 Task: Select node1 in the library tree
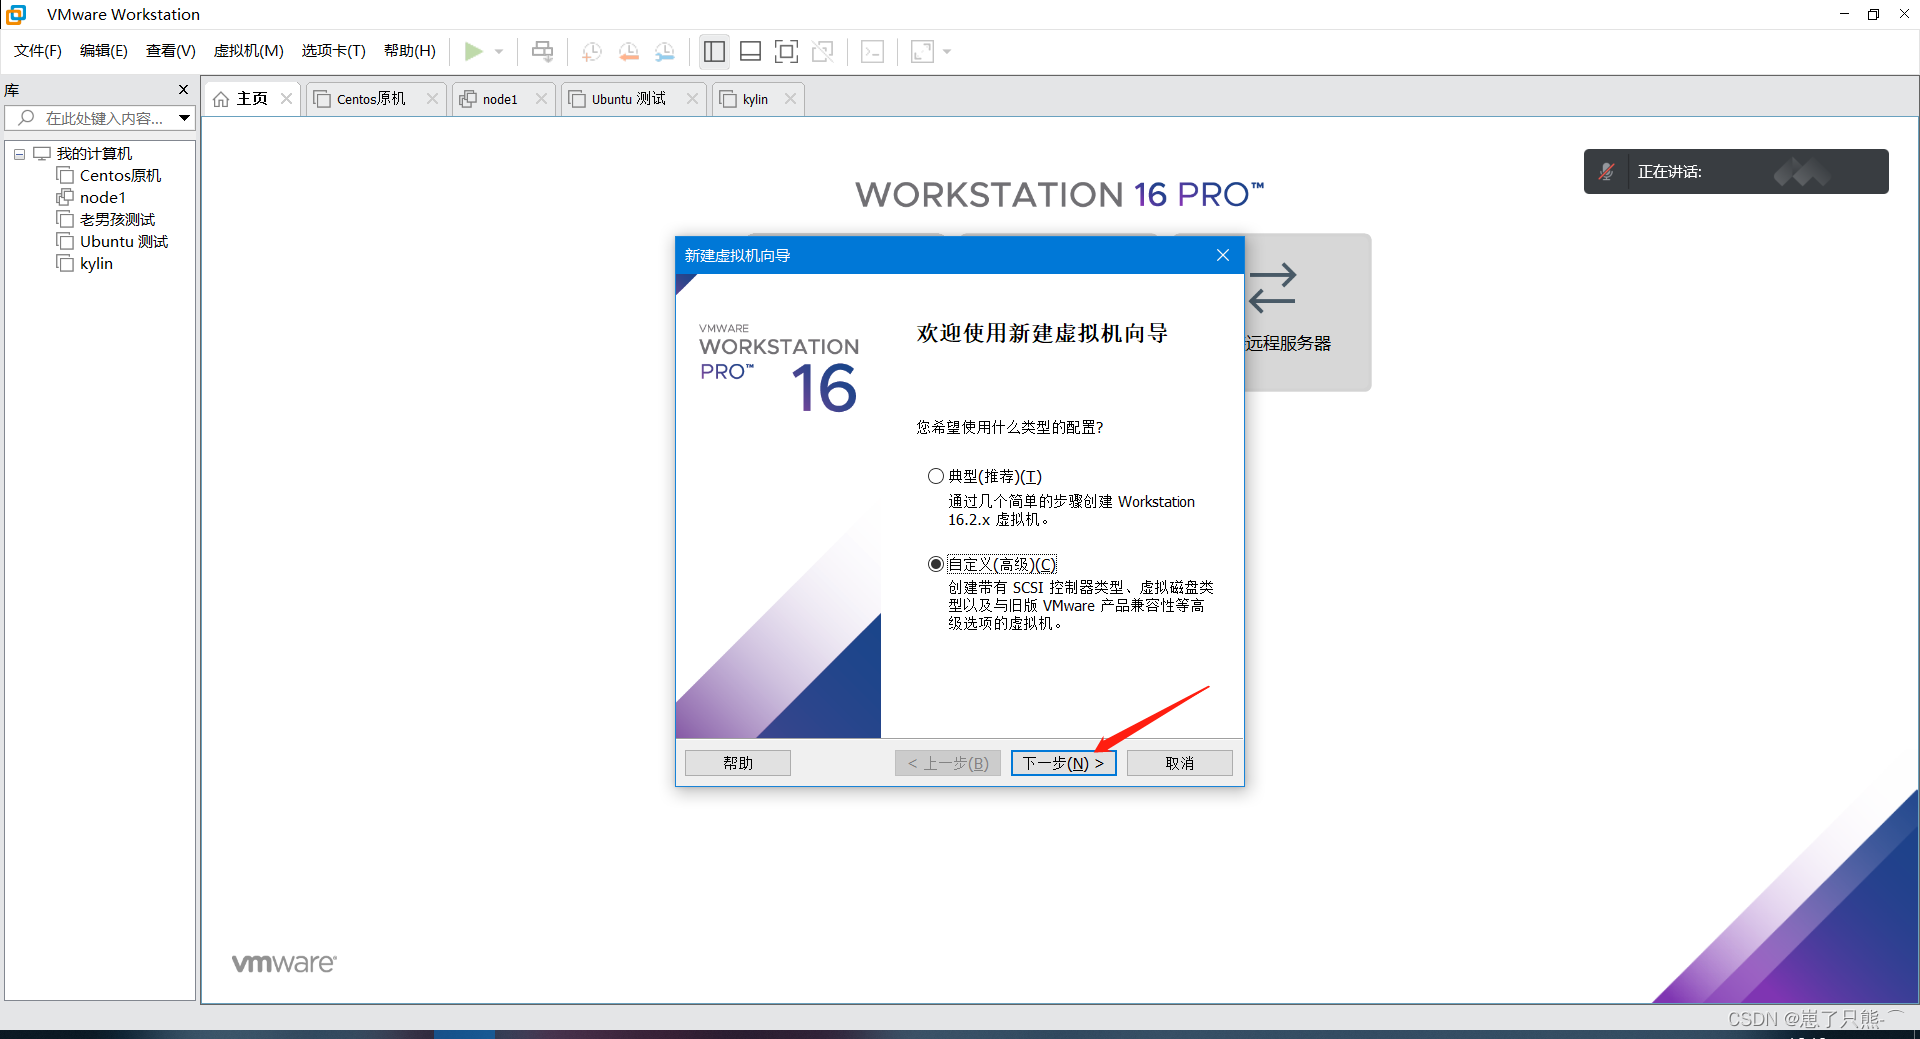[102, 198]
